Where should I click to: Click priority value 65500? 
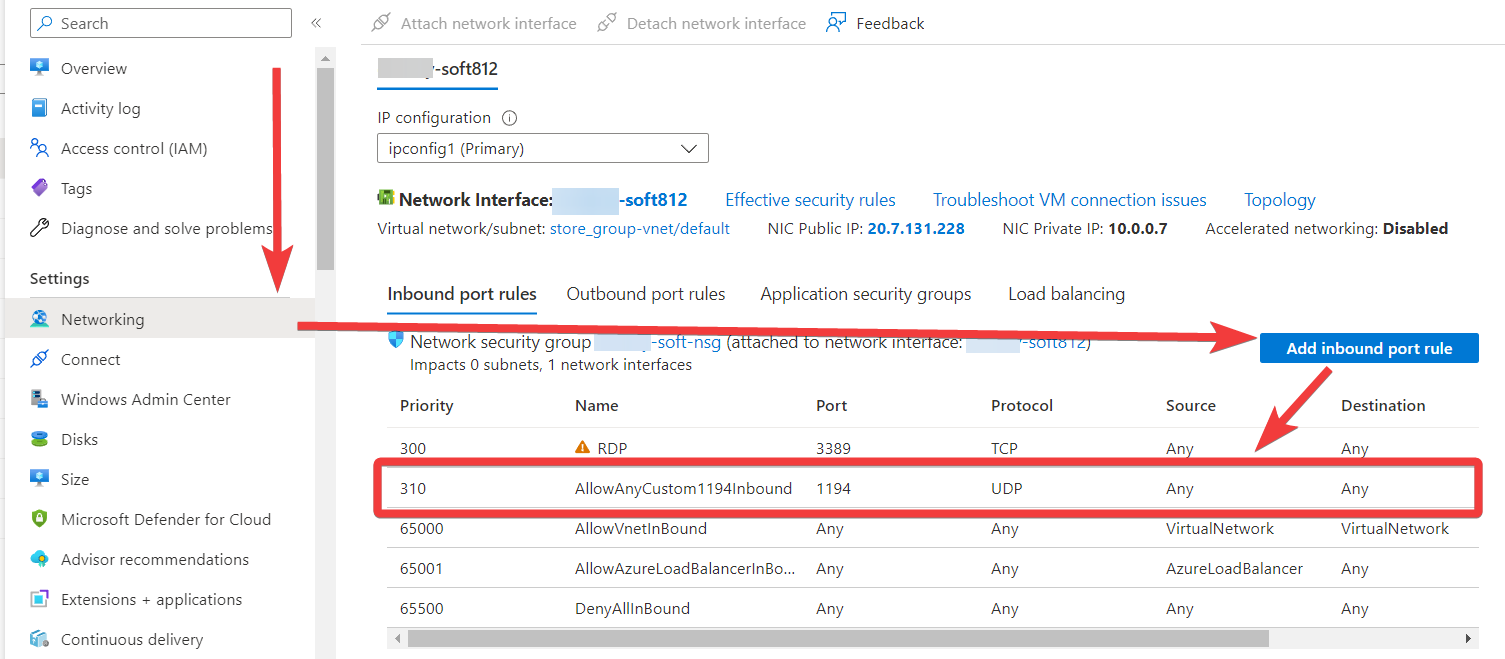(x=422, y=609)
